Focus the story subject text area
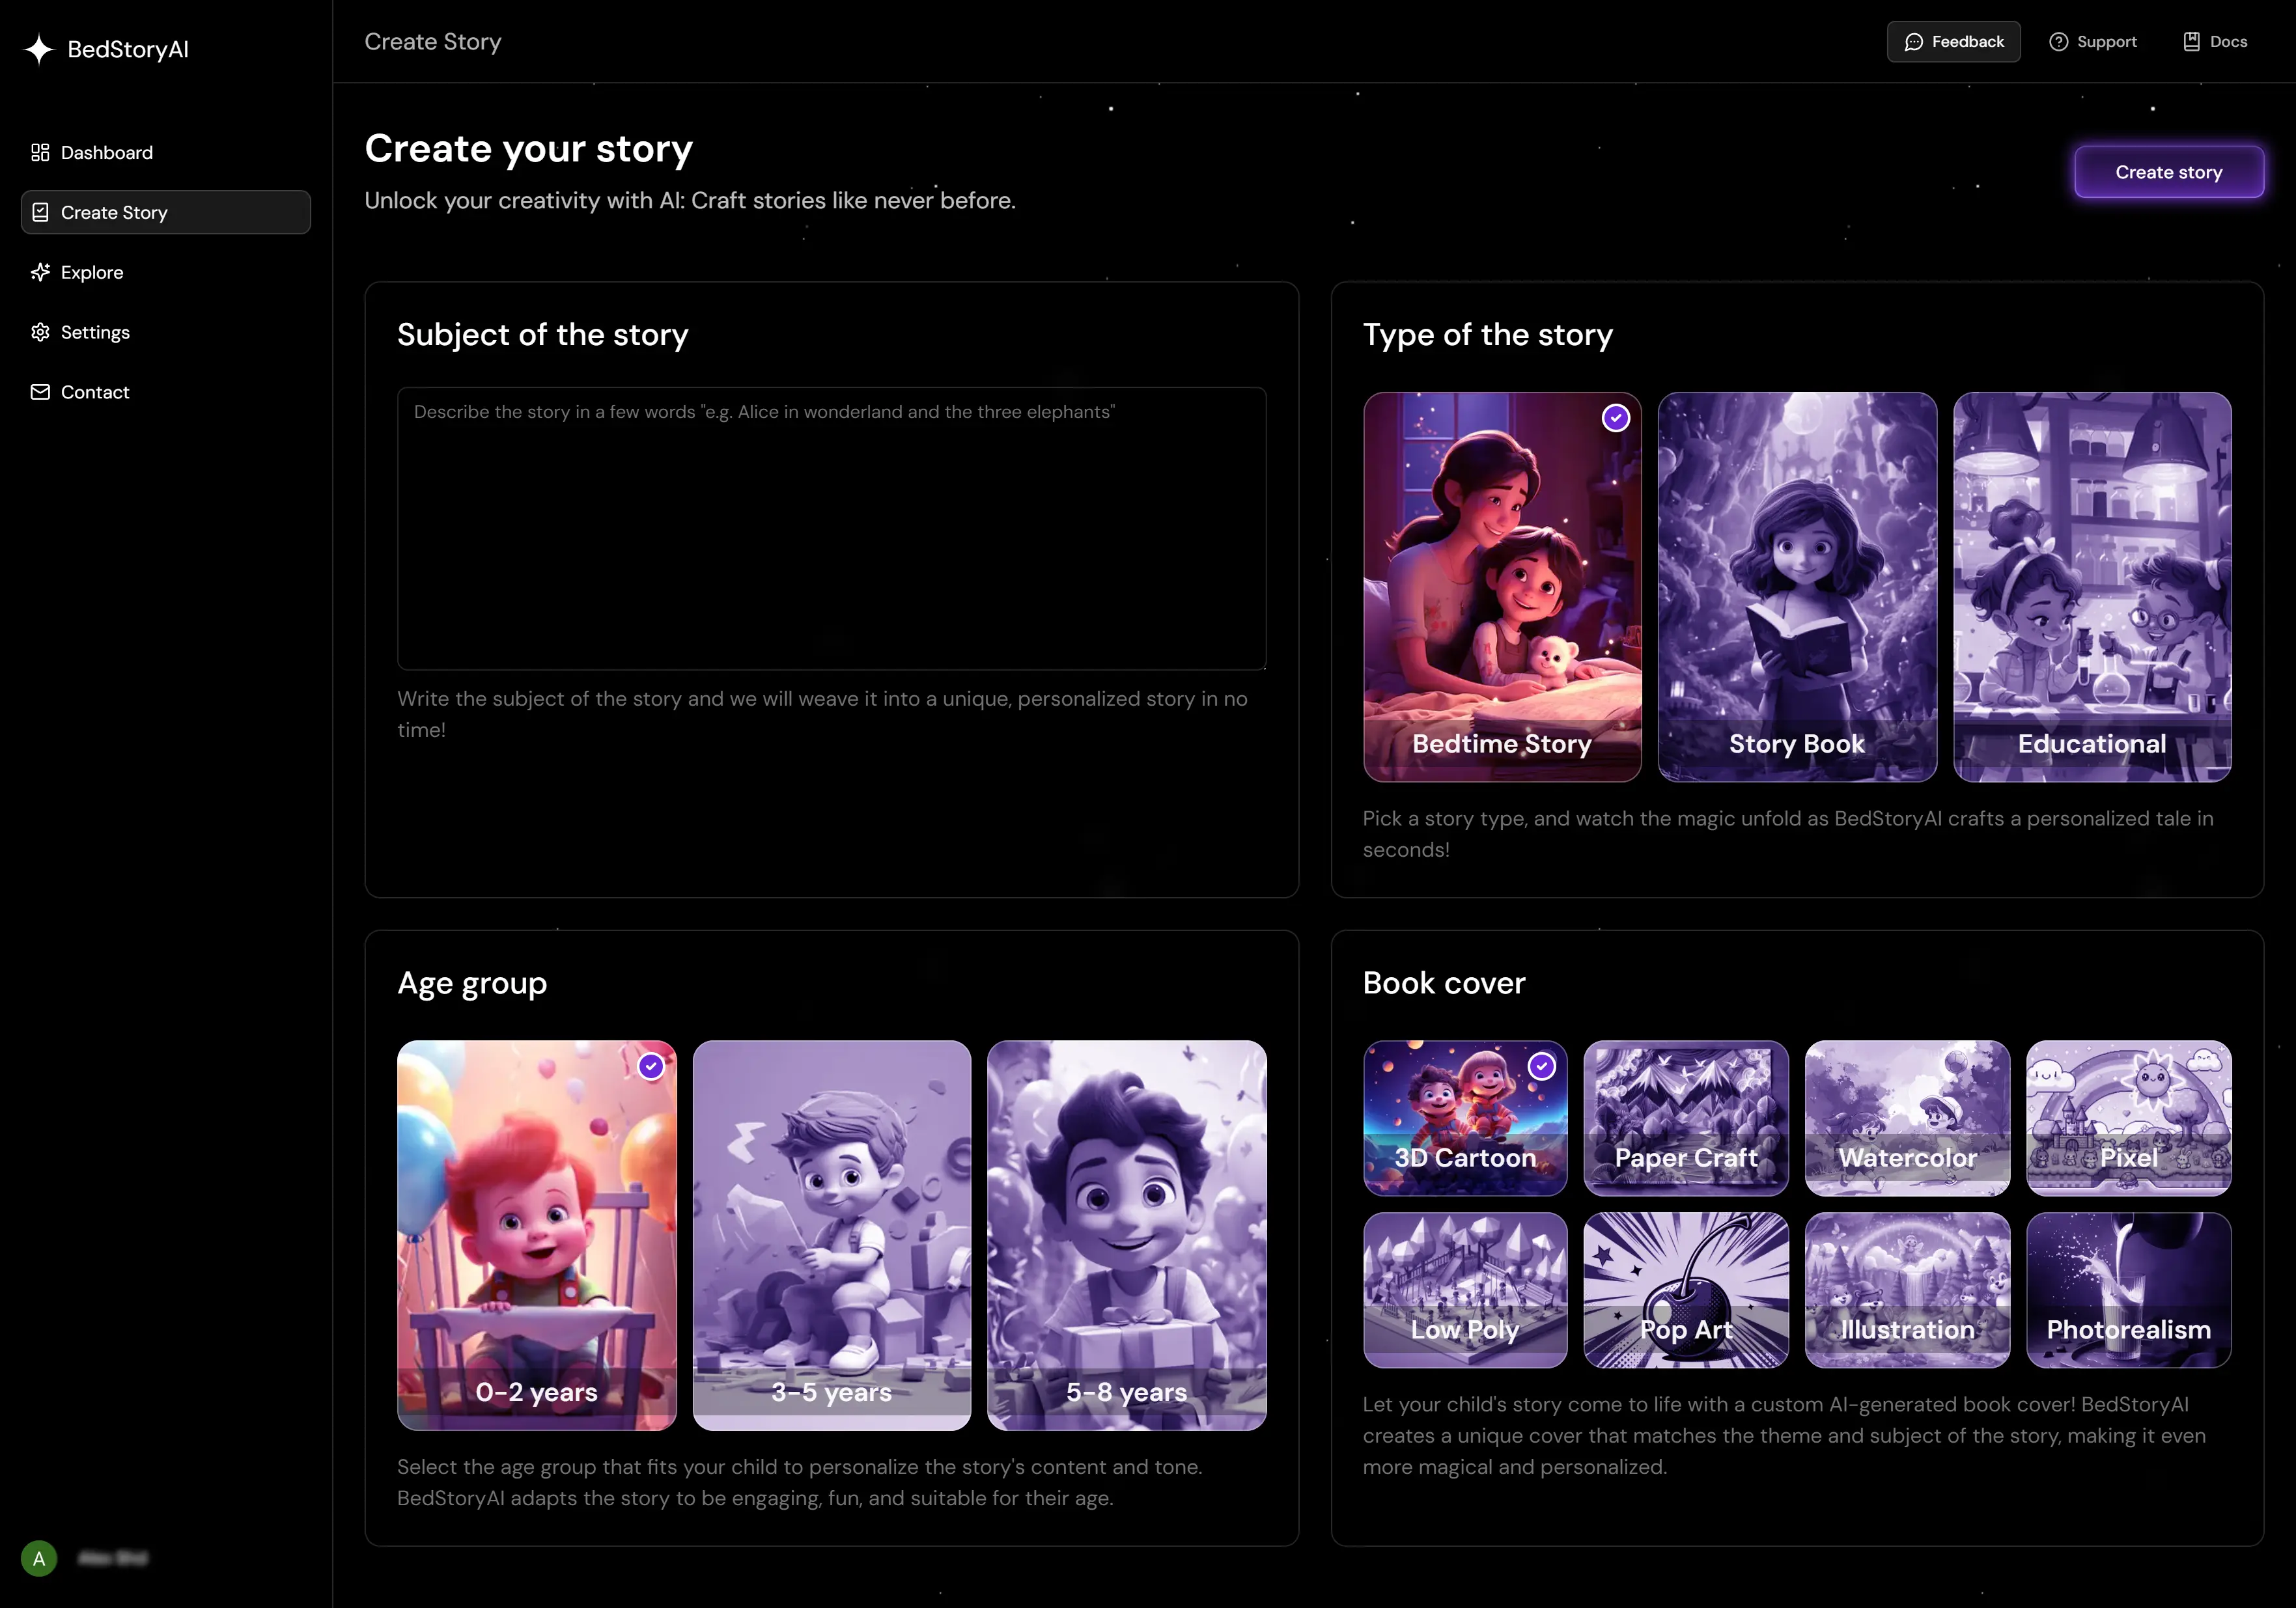The image size is (2296, 1608). 831,528
